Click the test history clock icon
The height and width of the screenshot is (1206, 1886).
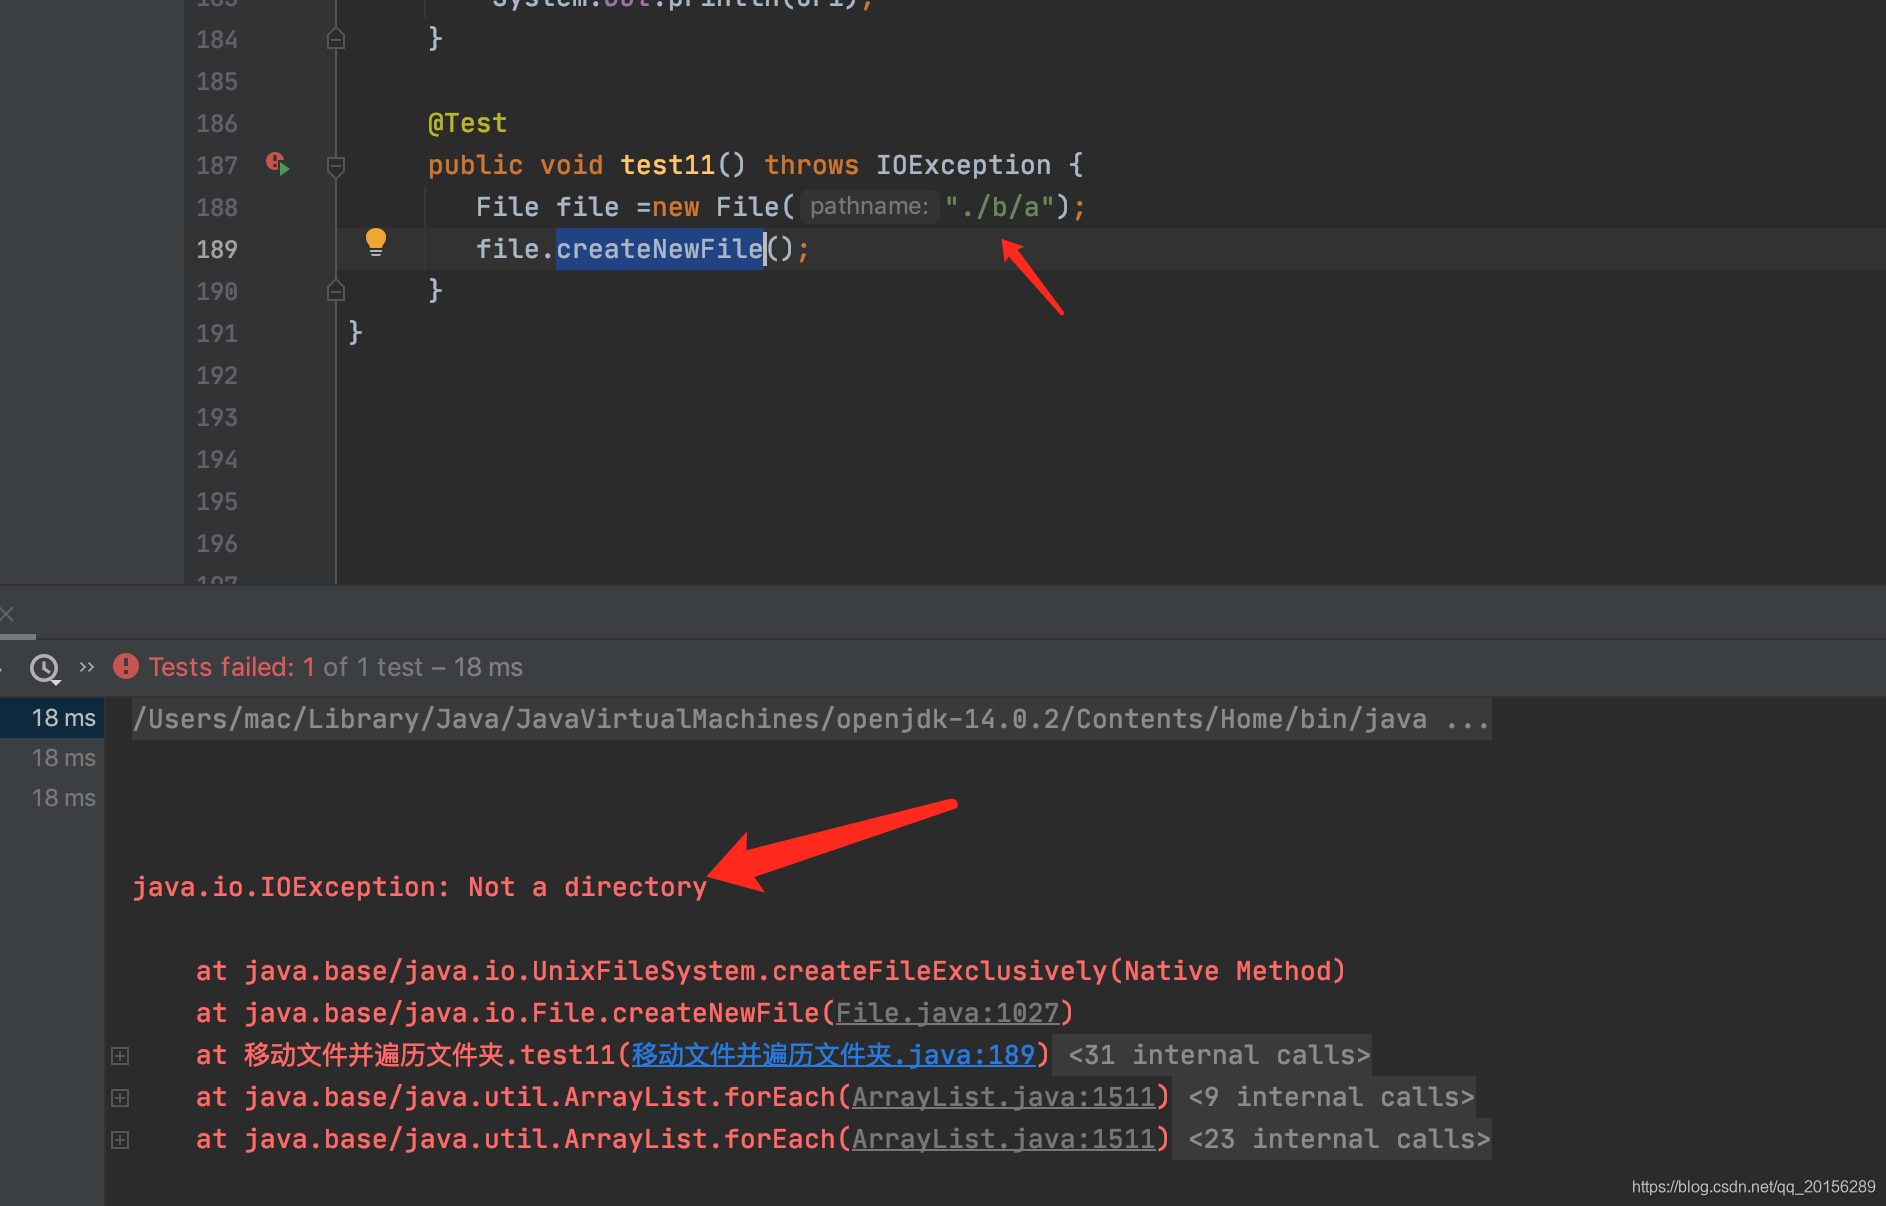point(45,668)
